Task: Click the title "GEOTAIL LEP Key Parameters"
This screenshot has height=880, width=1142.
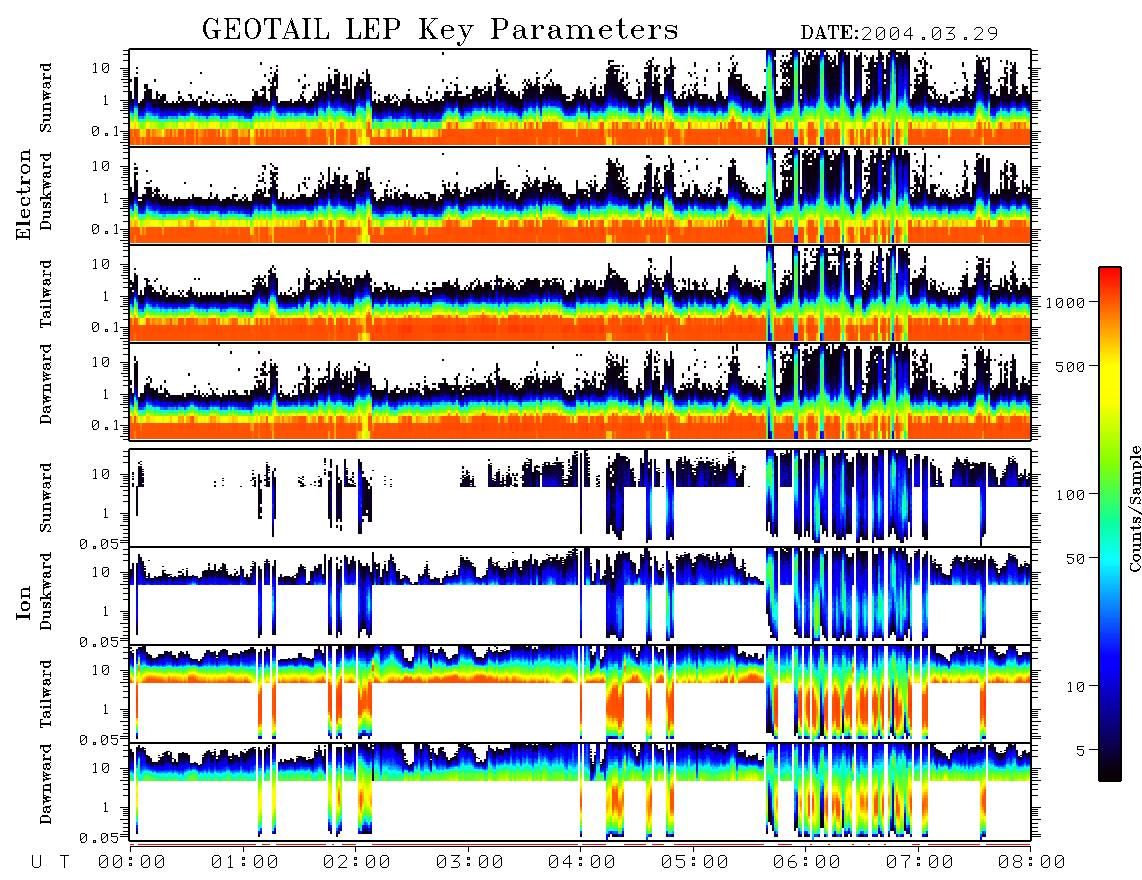Action: pos(440,30)
